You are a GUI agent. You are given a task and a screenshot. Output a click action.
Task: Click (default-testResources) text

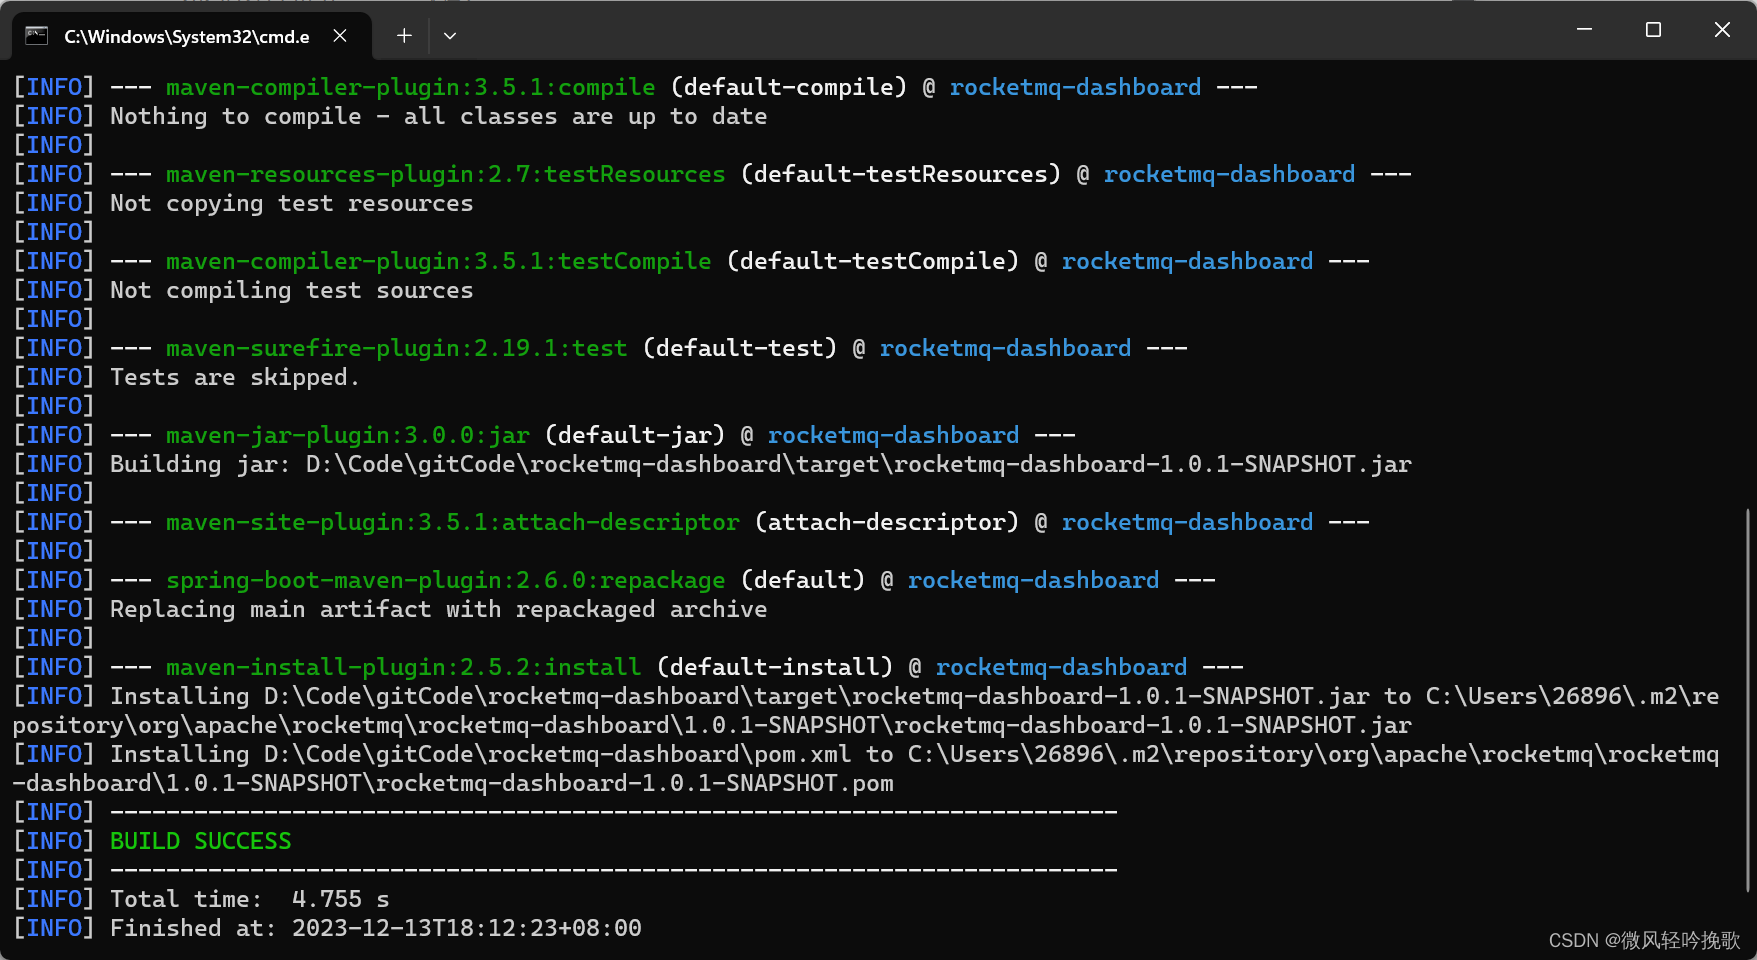(x=901, y=174)
